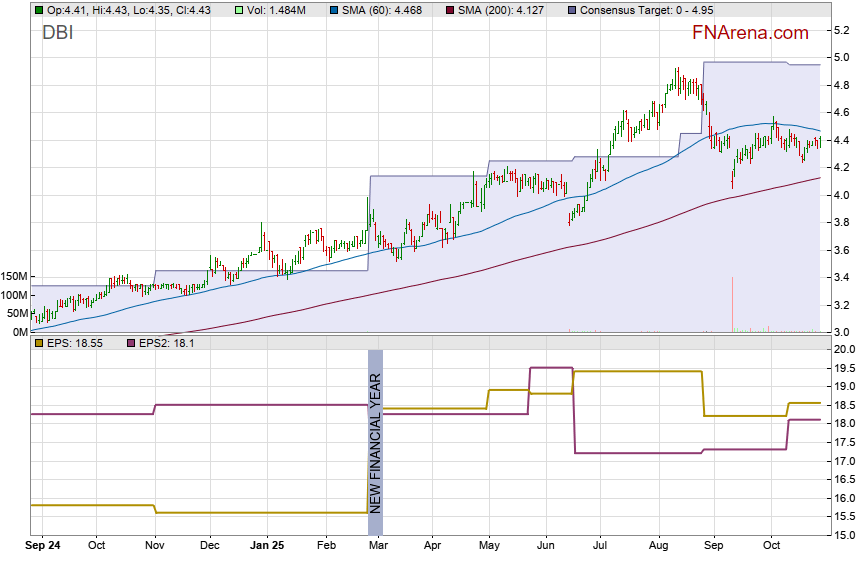
Task: Click the Jan 25 date axis label
Action: [x=265, y=547]
